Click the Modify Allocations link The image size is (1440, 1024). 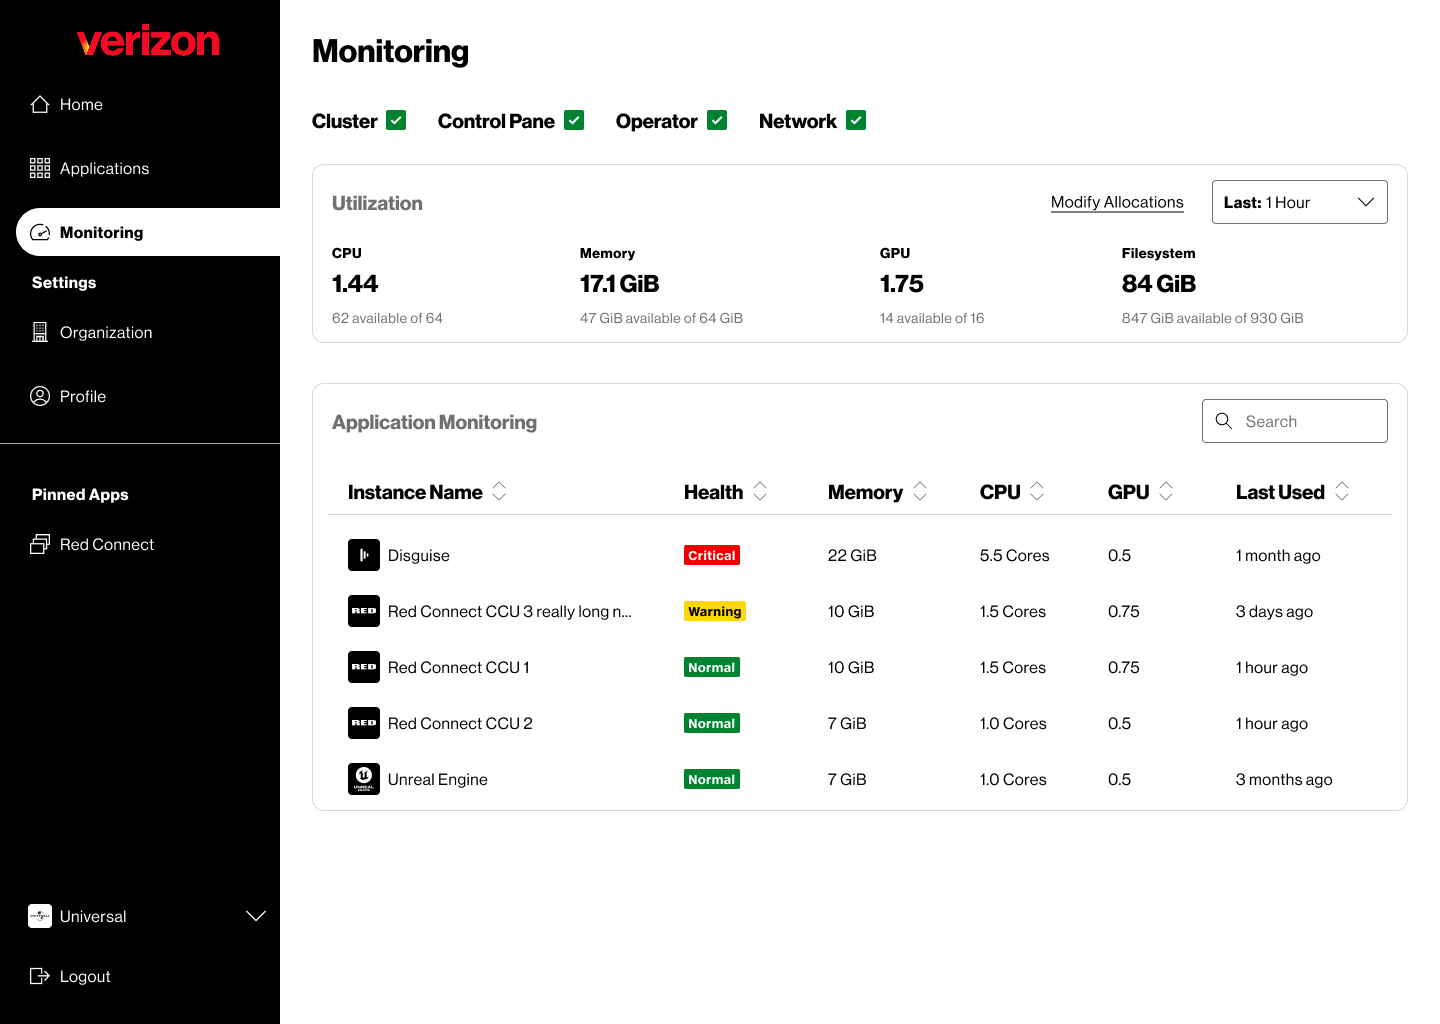tap(1117, 202)
